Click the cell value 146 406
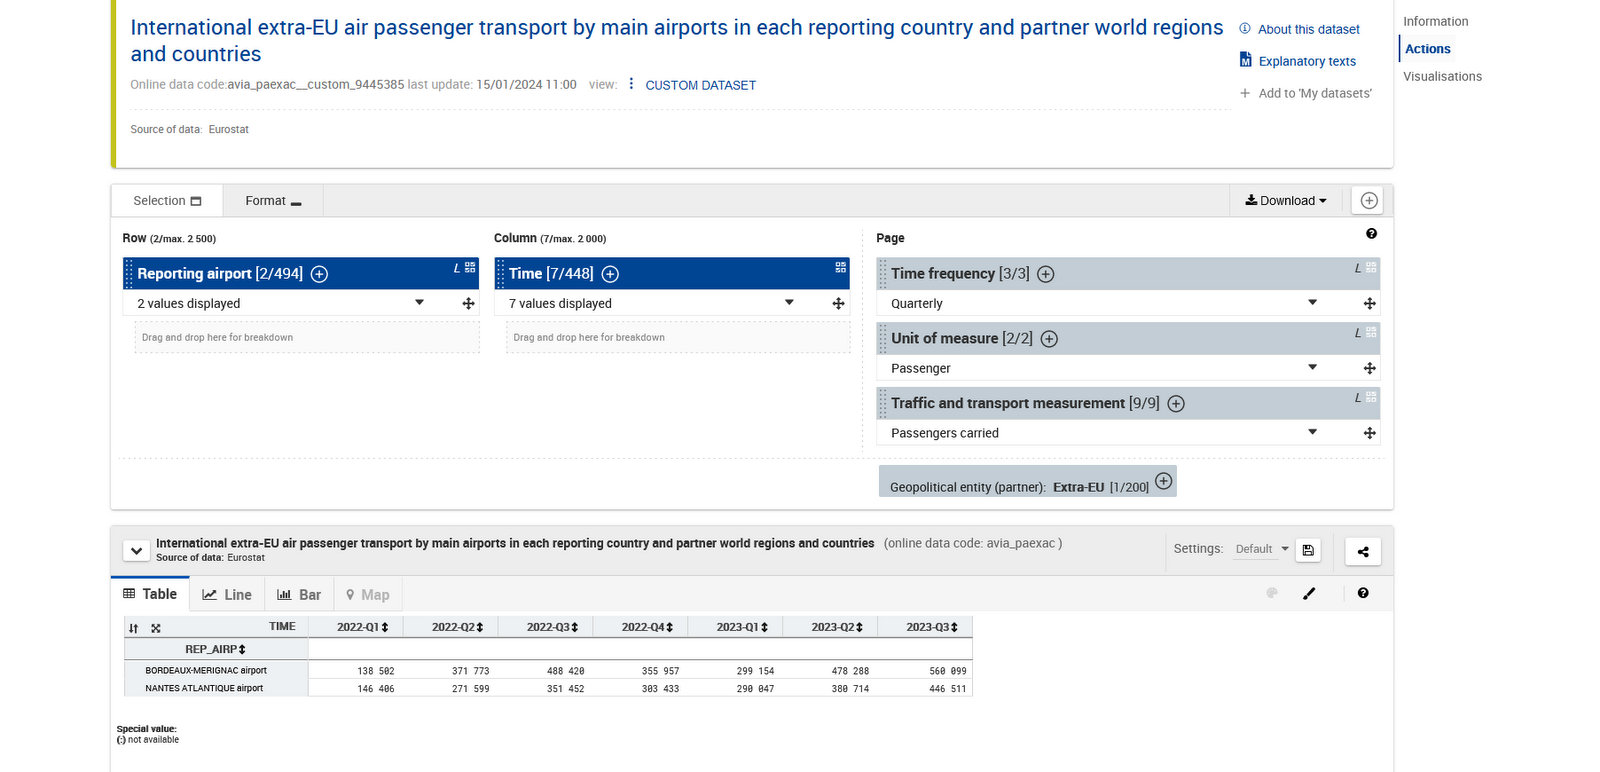Image resolution: width=1600 pixels, height=772 pixels. tap(376, 689)
